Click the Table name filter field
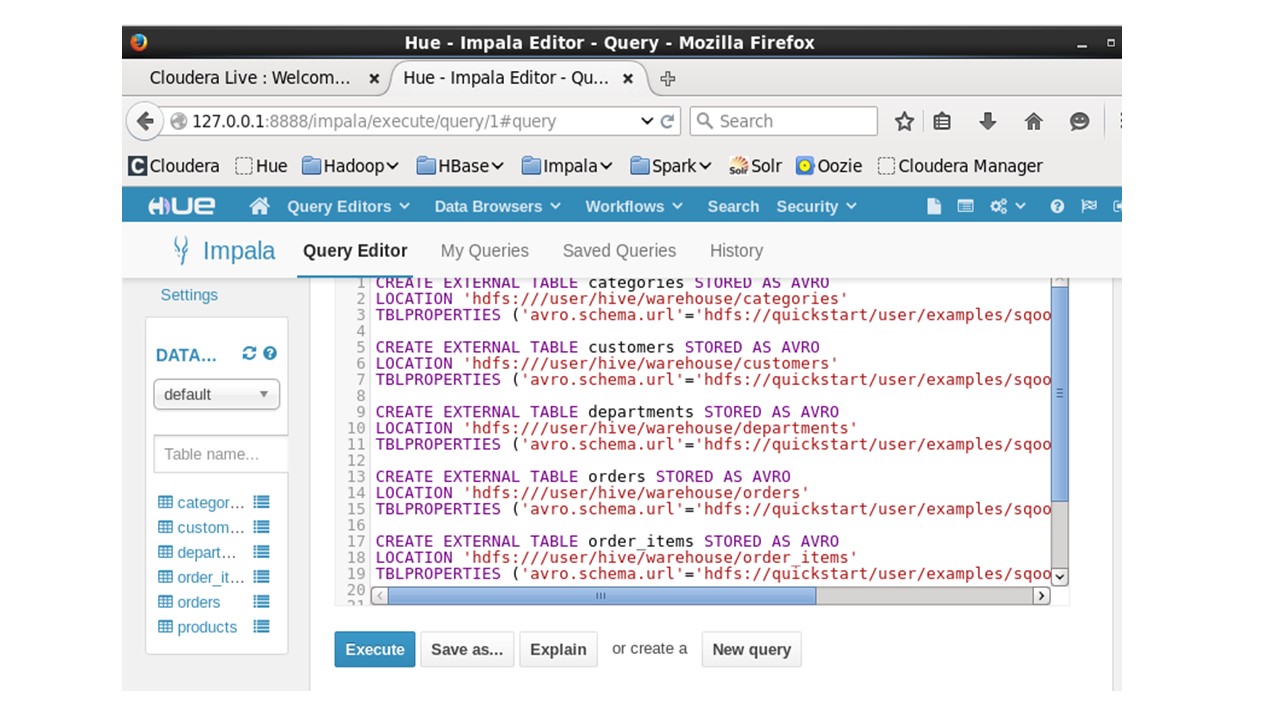Viewport: 1280px width, 720px height. coord(221,454)
